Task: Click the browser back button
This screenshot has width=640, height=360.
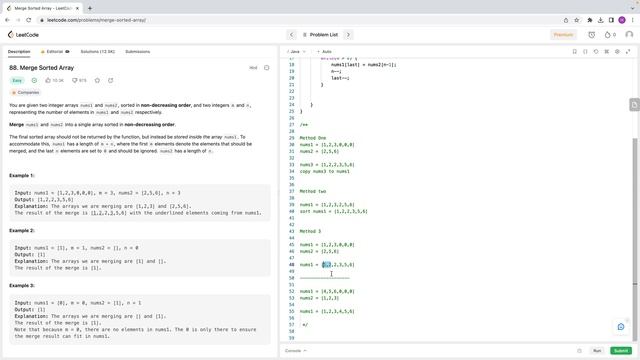Action: click(x=7, y=20)
